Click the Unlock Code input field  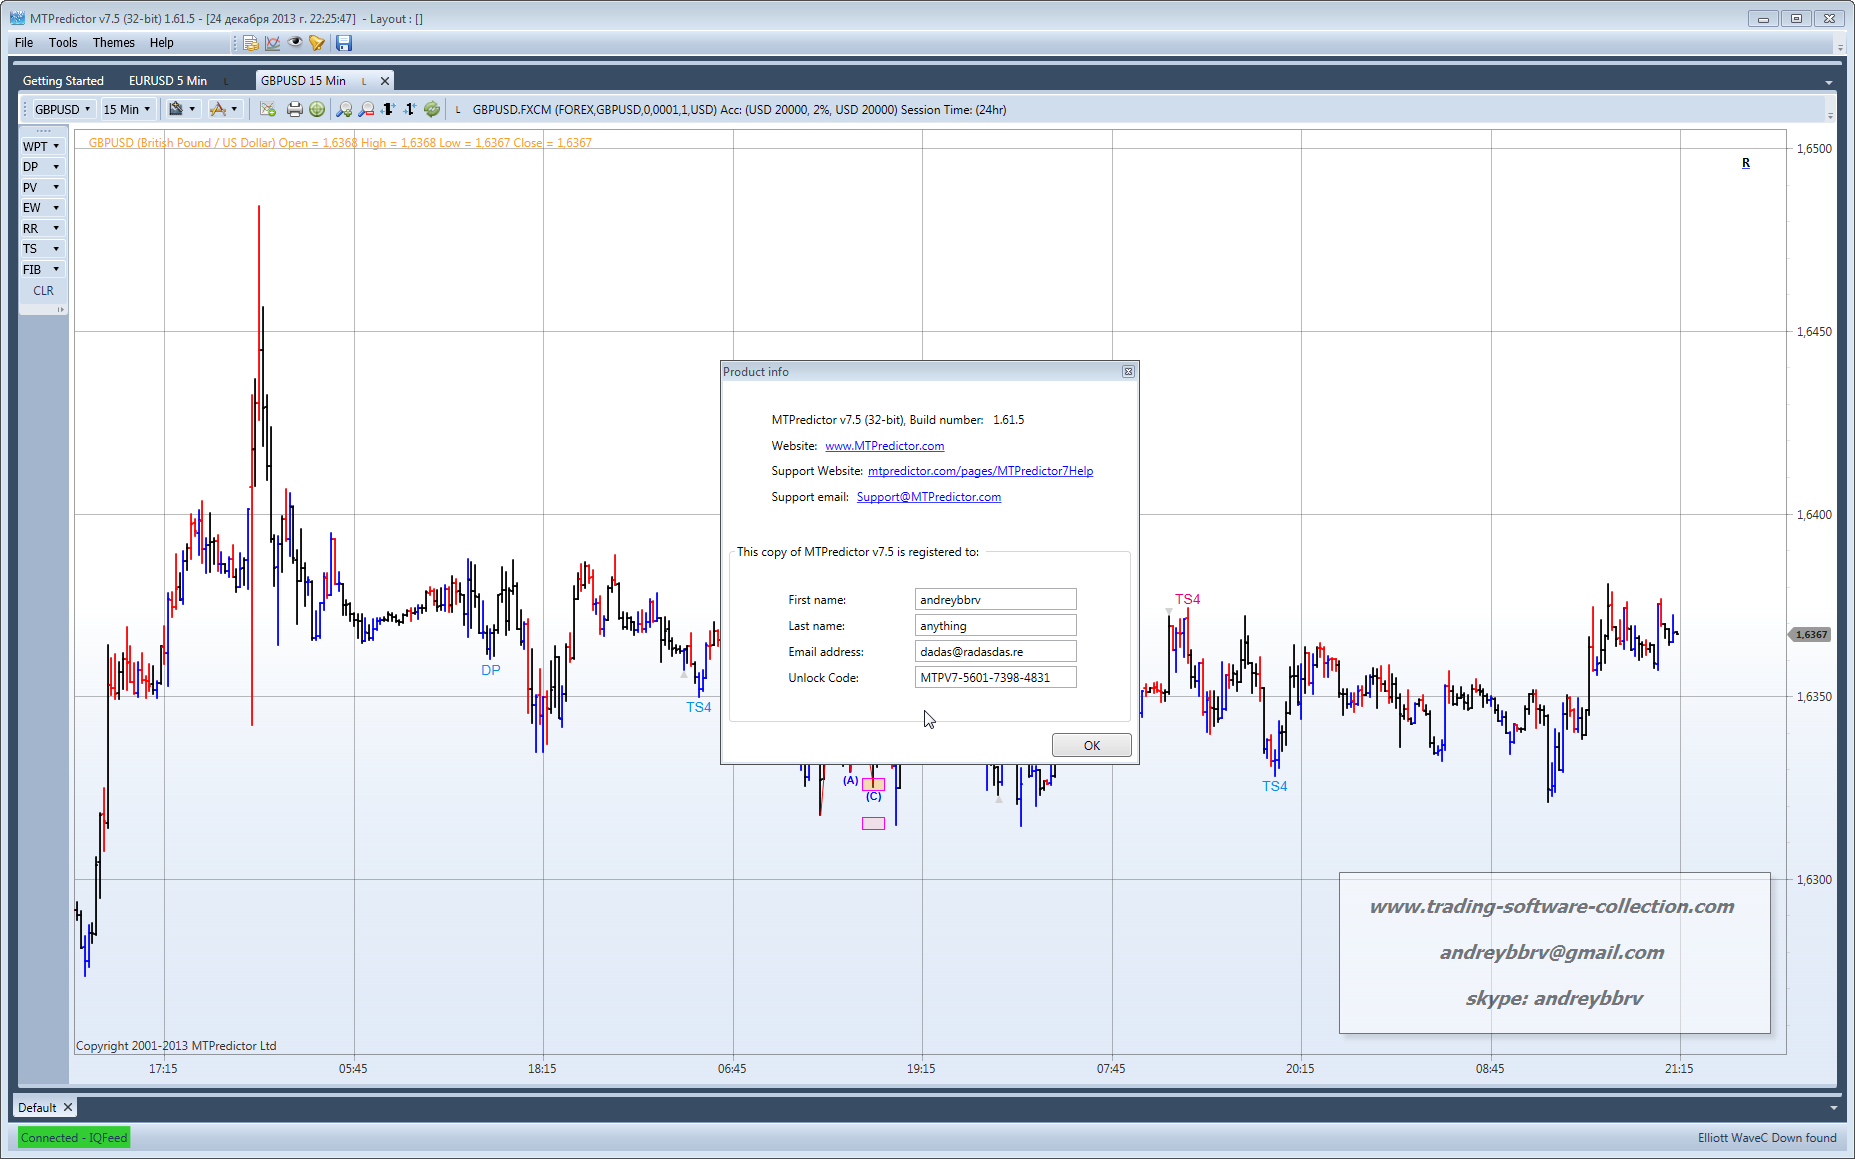coord(995,678)
